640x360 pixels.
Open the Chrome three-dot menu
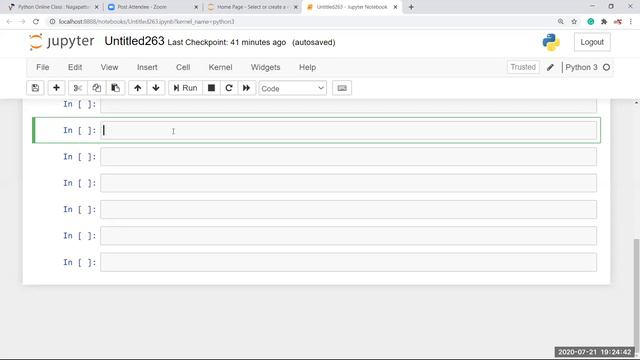click(x=631, y=22)
